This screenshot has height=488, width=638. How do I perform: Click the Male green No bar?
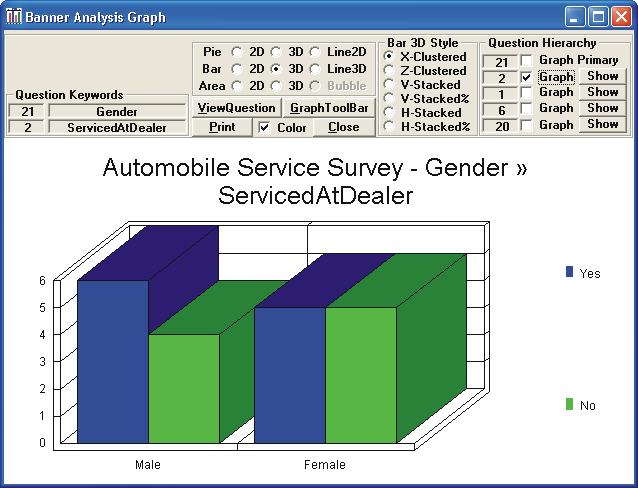(184, 389)
